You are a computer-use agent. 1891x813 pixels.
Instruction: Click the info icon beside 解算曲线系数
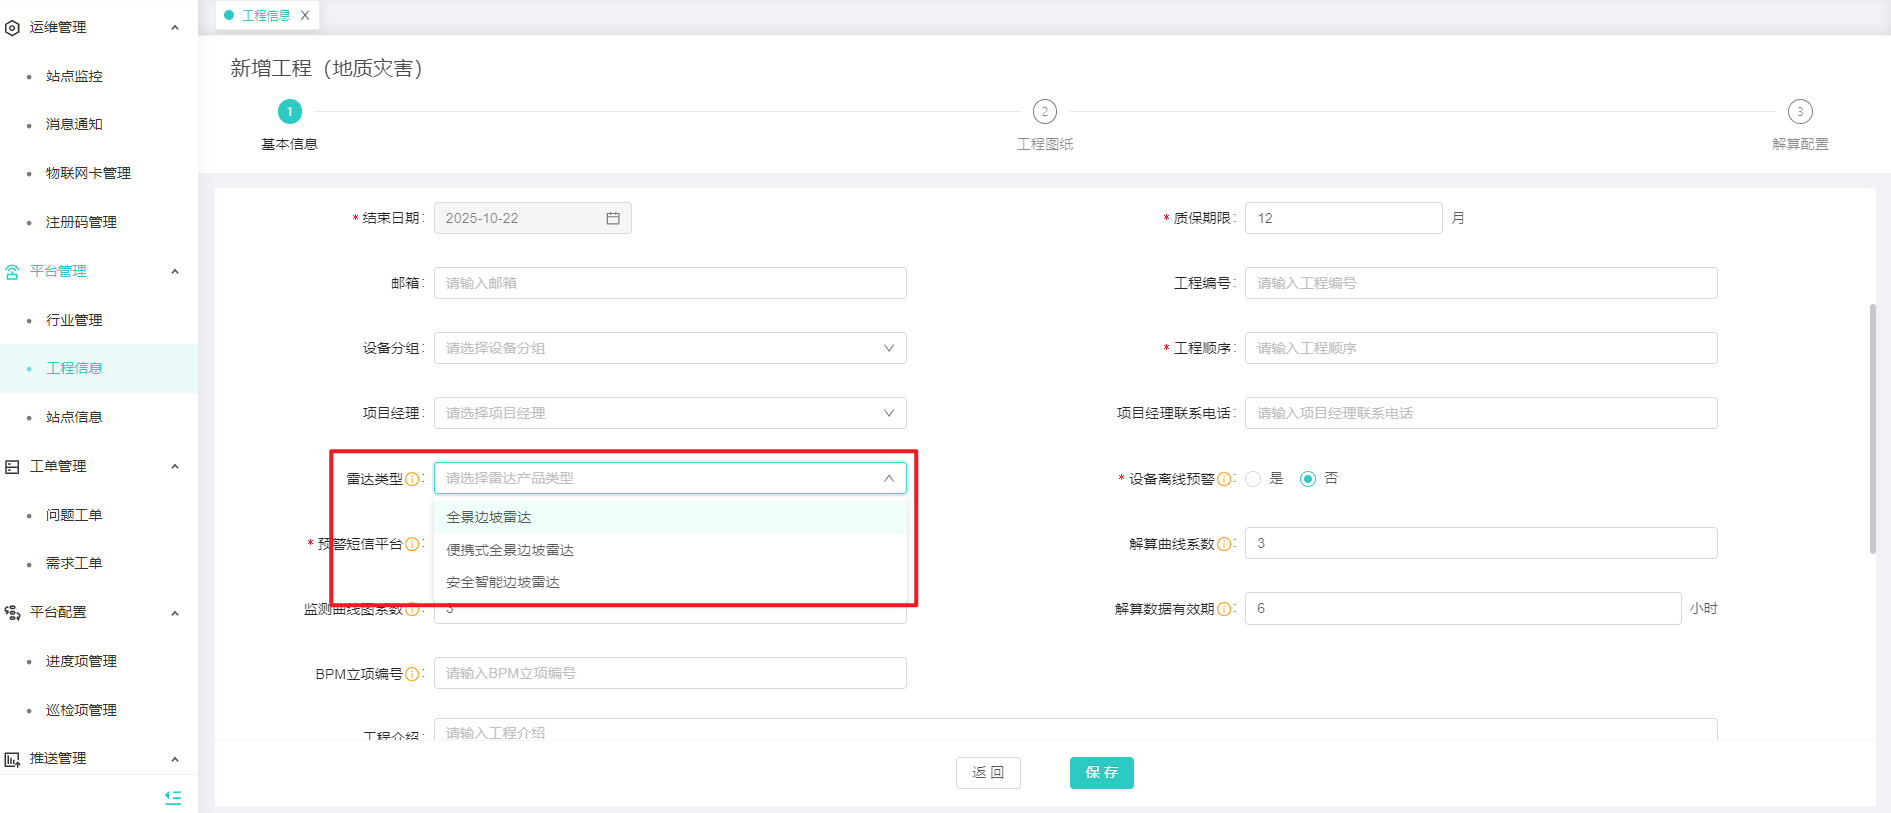tap(1224, 544)
